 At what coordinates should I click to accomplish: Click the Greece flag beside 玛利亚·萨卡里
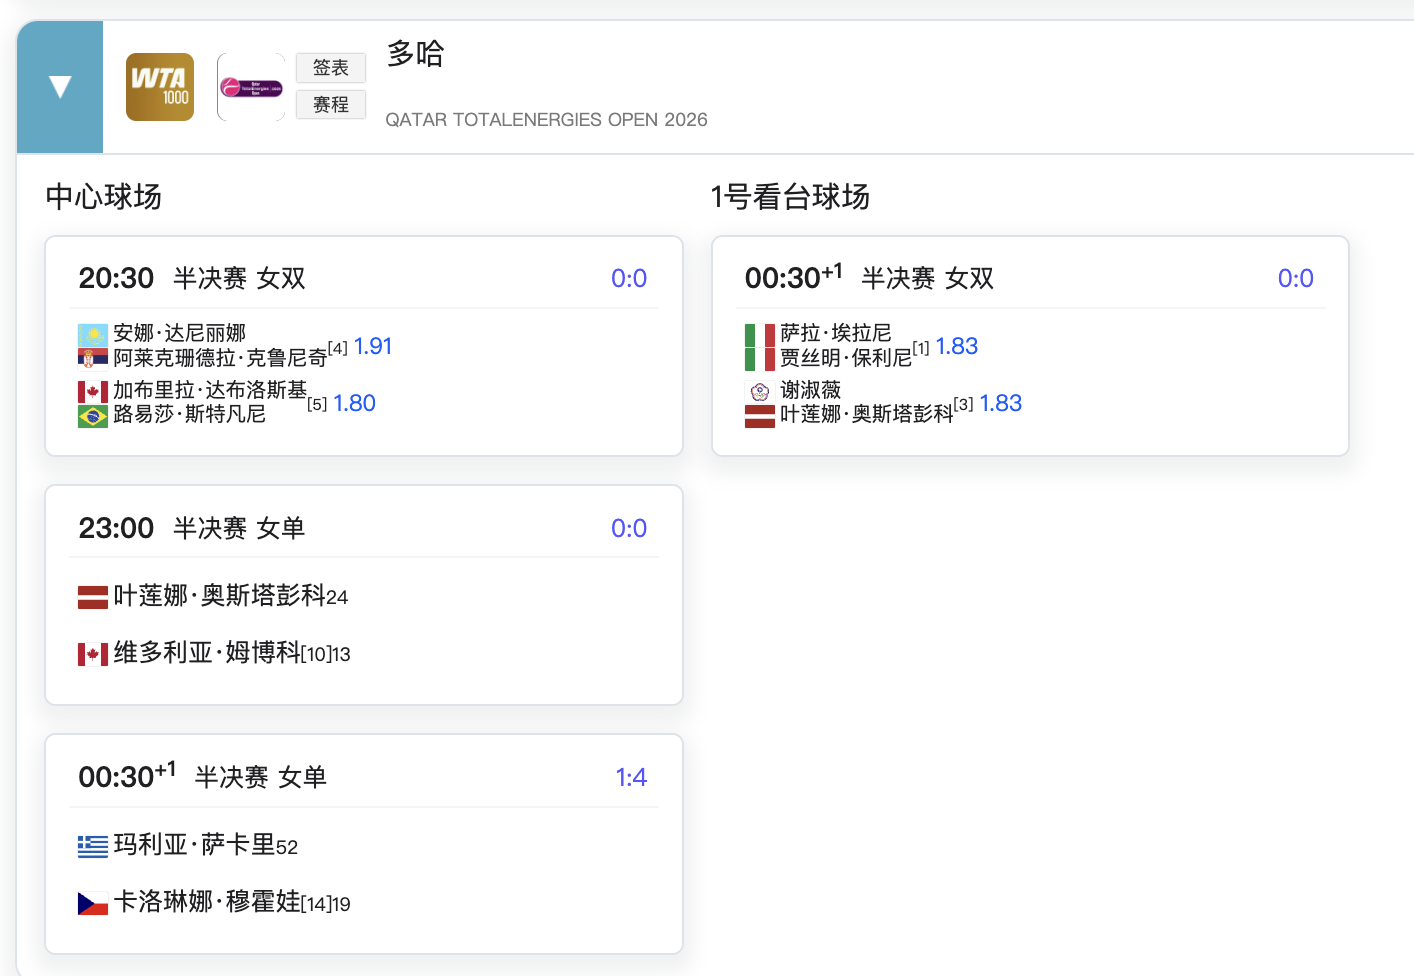[x=91, y=845]
